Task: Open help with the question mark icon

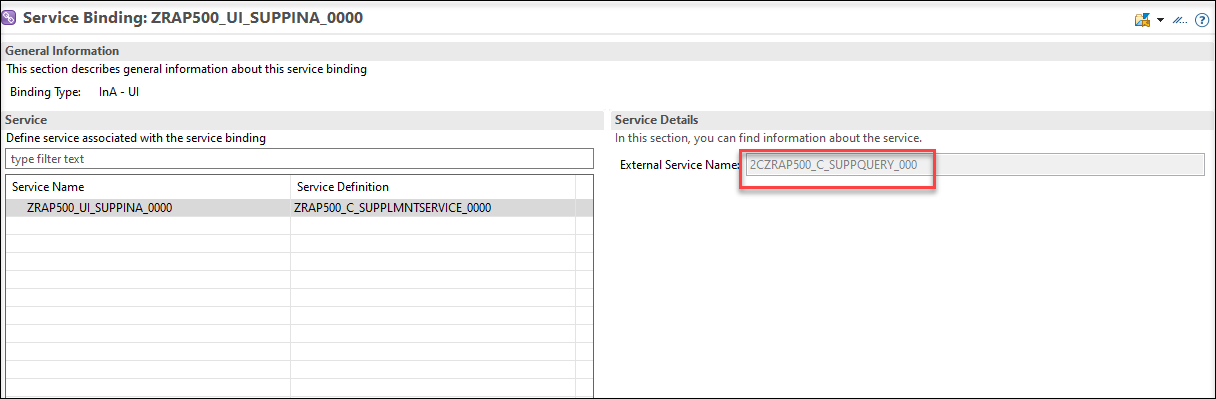Action: pyautogui.click(x=1202, y=19)
